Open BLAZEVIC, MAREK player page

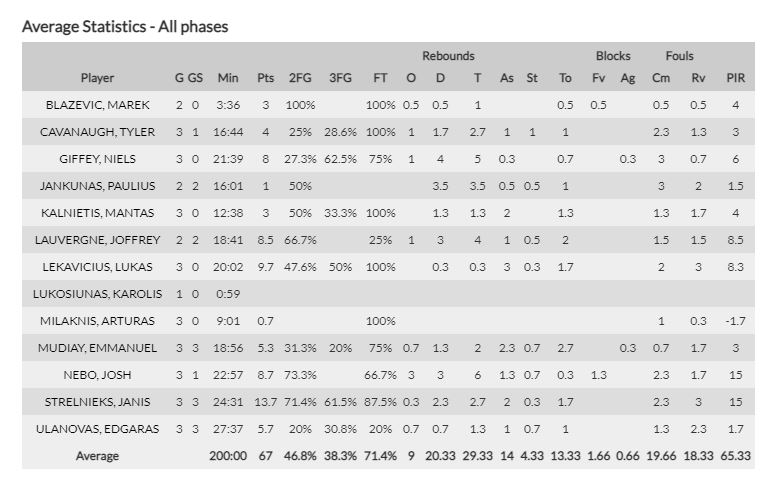97,105
